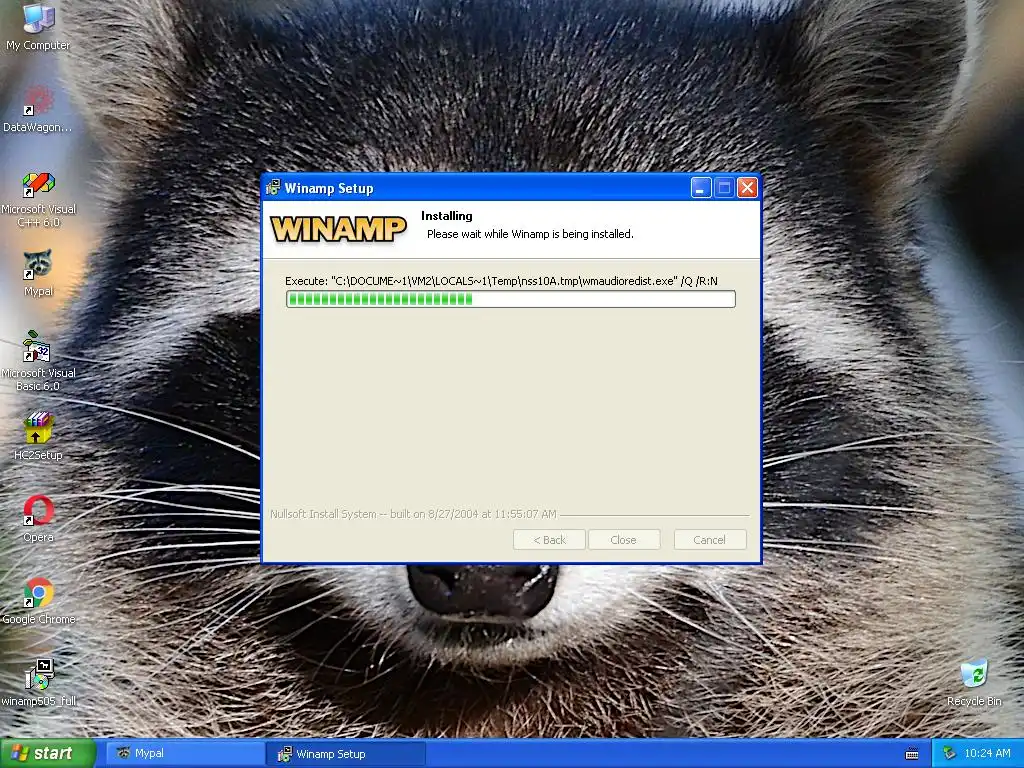This screenshot has width=1024, height=768.
Task: Click the Installing heading text
Action: pos(447,216)
